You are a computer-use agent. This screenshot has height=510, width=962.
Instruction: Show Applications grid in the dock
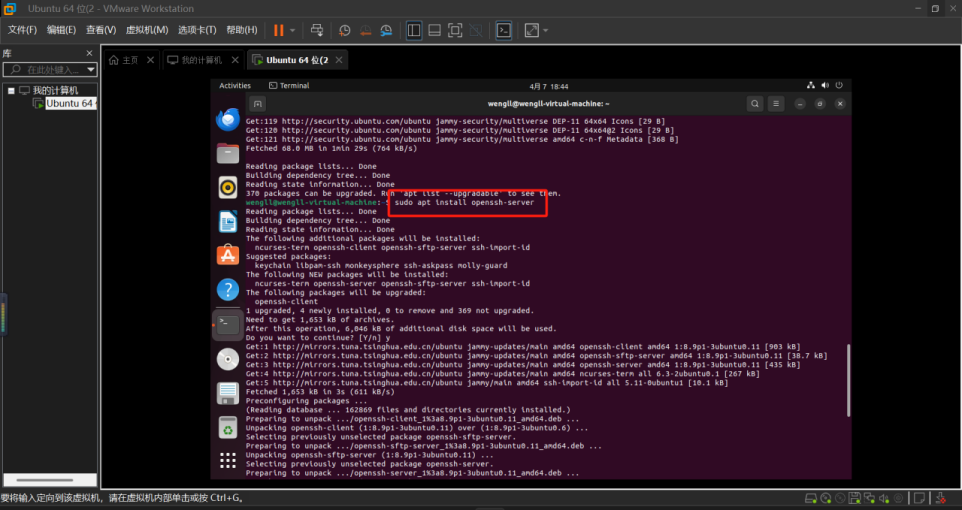[x=228, y=460]
